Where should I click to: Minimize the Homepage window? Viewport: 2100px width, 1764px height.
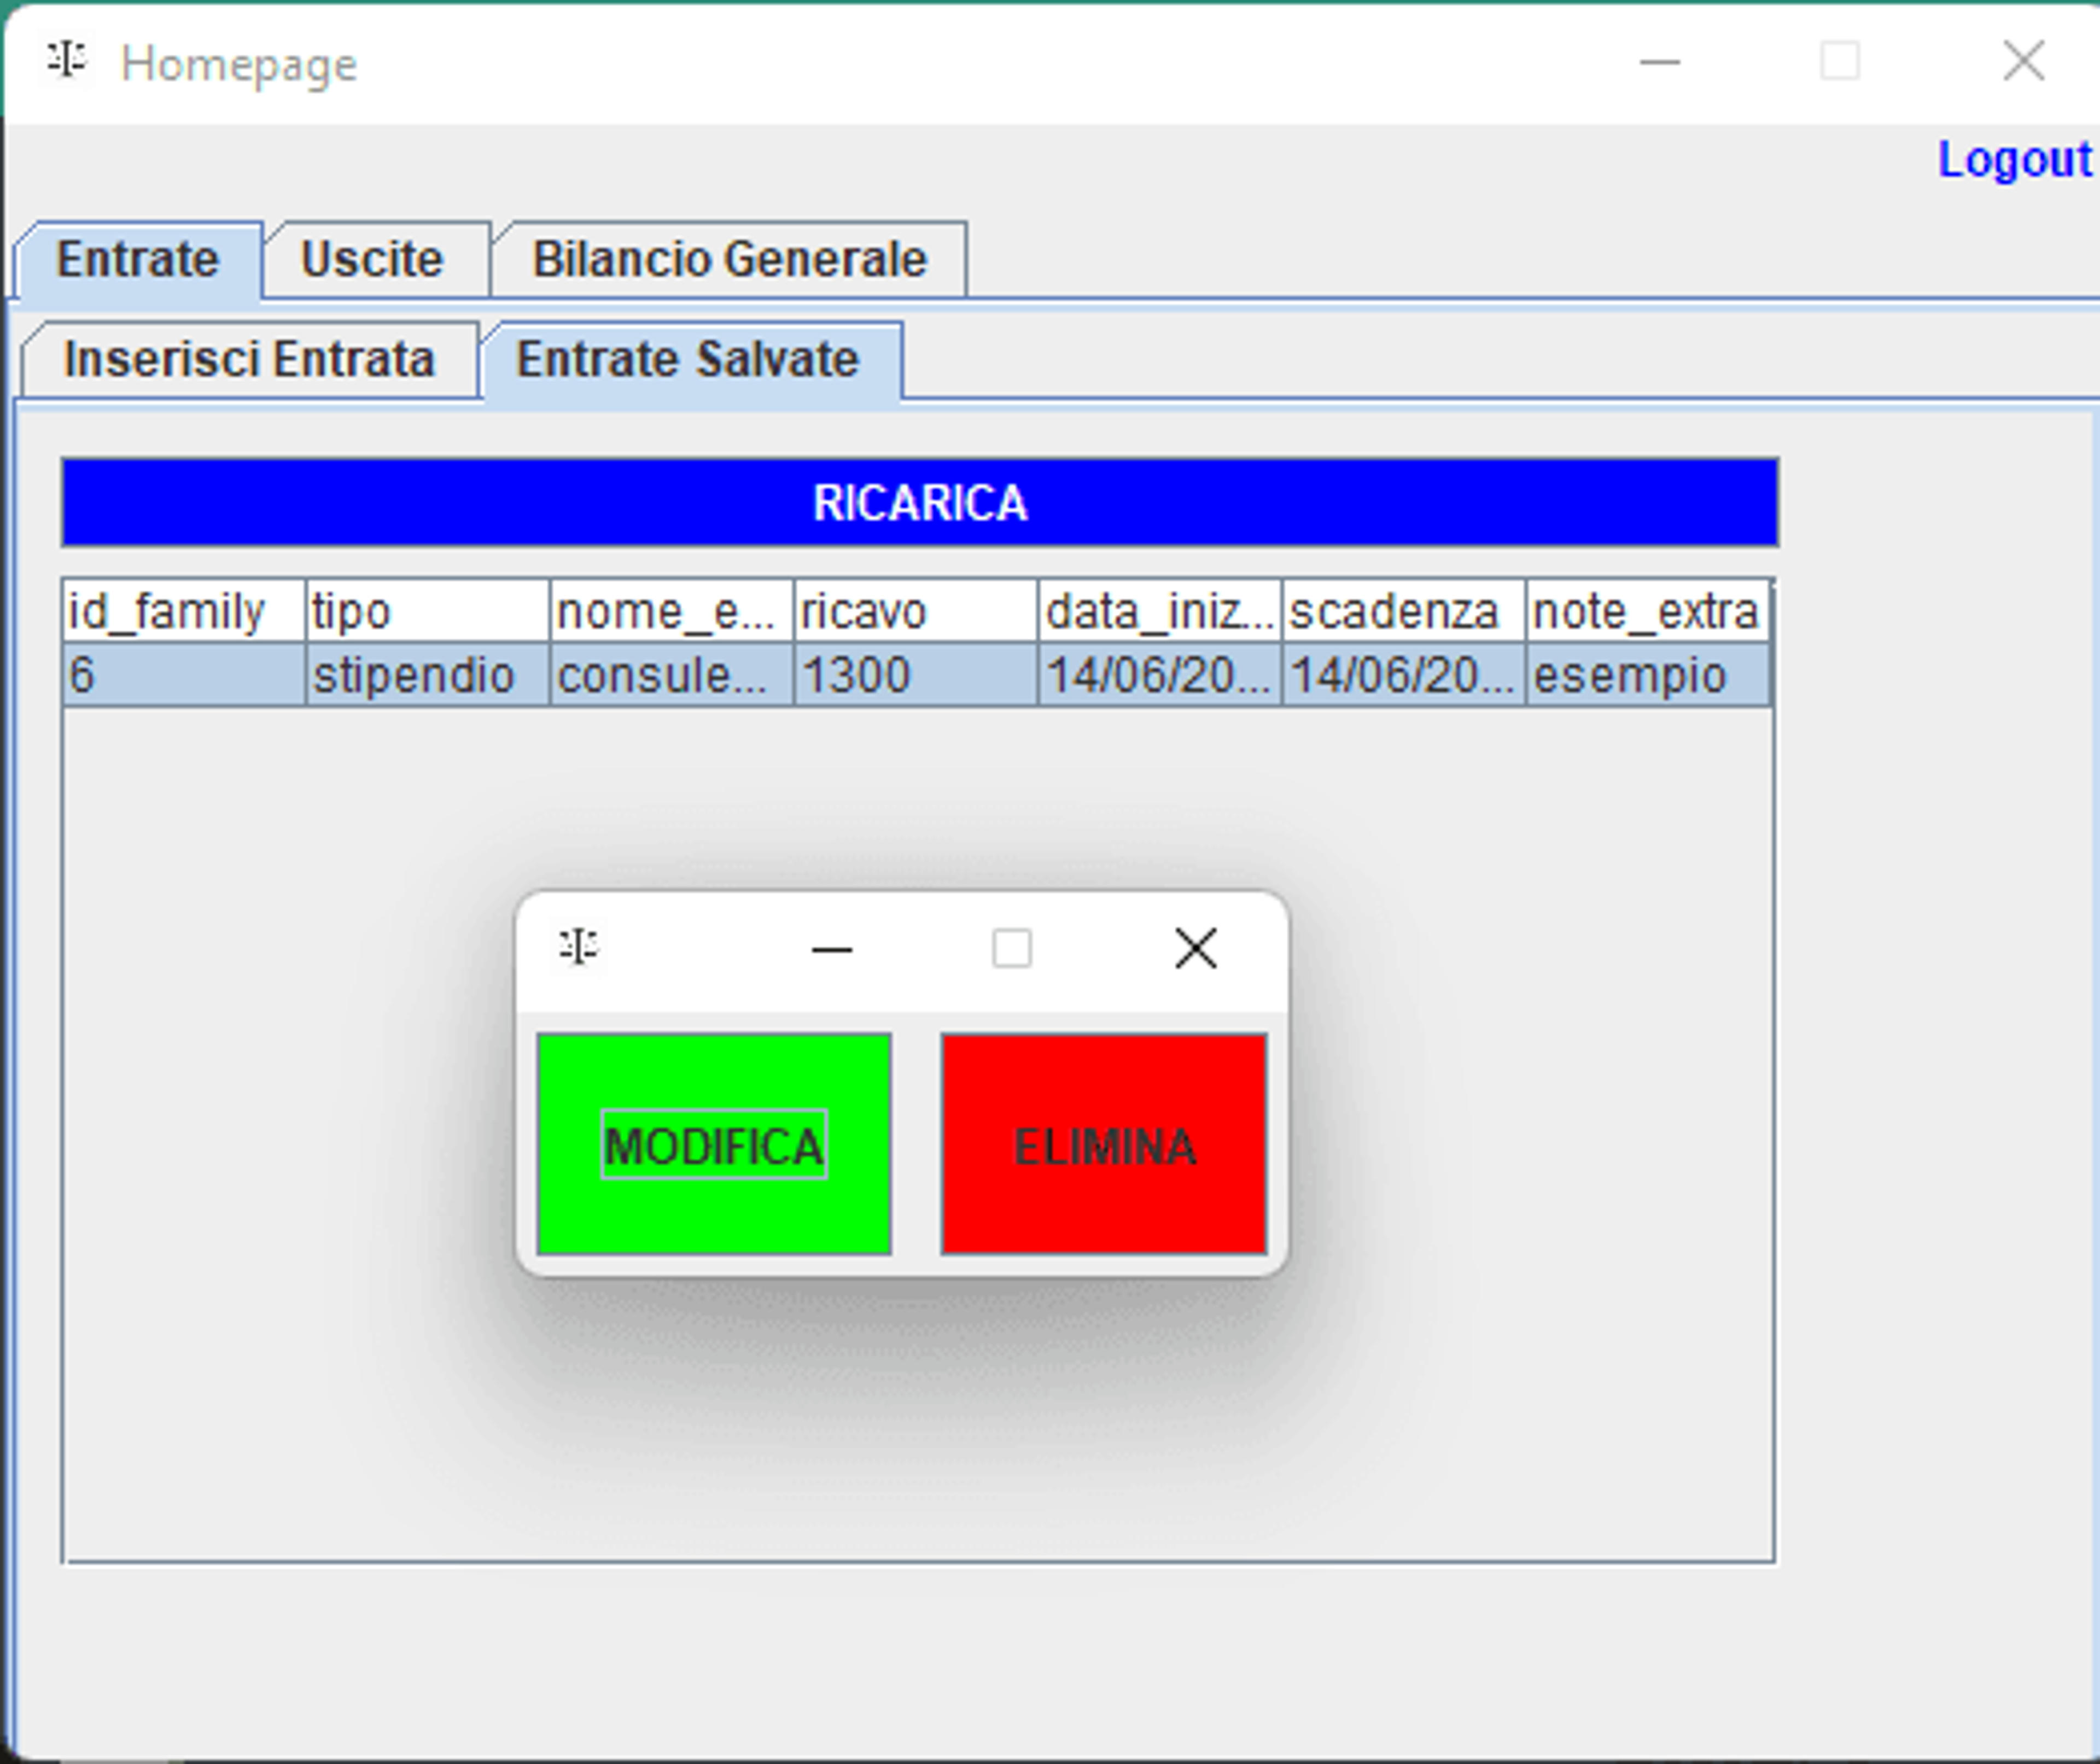tap(1660, 62)
